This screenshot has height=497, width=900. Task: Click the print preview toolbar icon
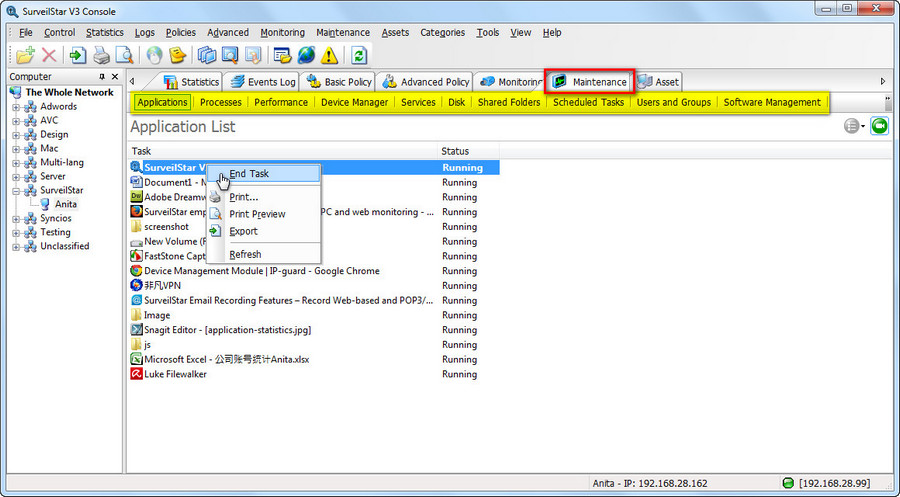(124, 55)
